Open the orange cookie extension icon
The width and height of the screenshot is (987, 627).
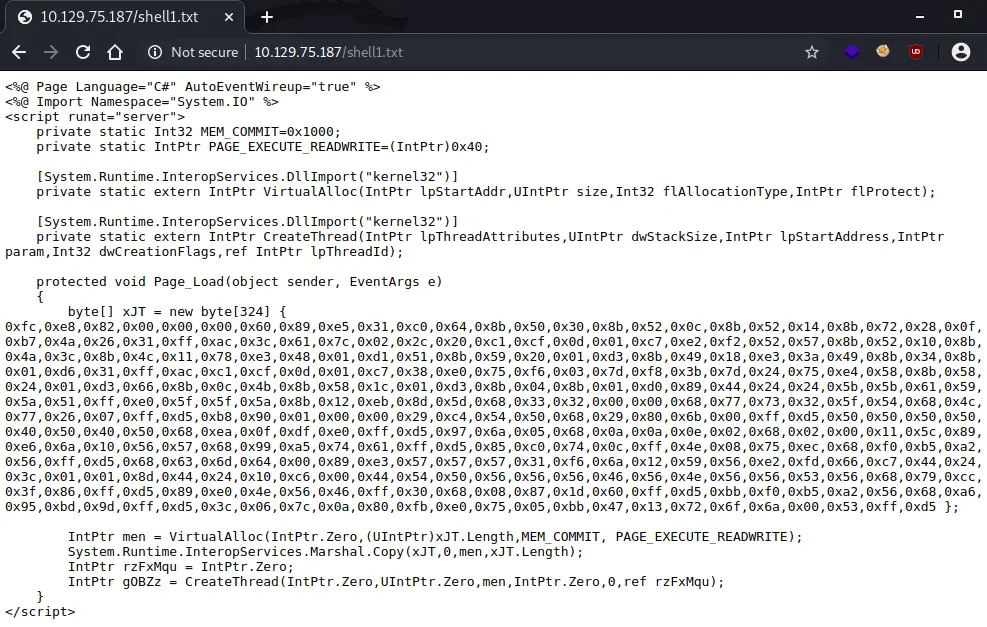tap(883, 52)
